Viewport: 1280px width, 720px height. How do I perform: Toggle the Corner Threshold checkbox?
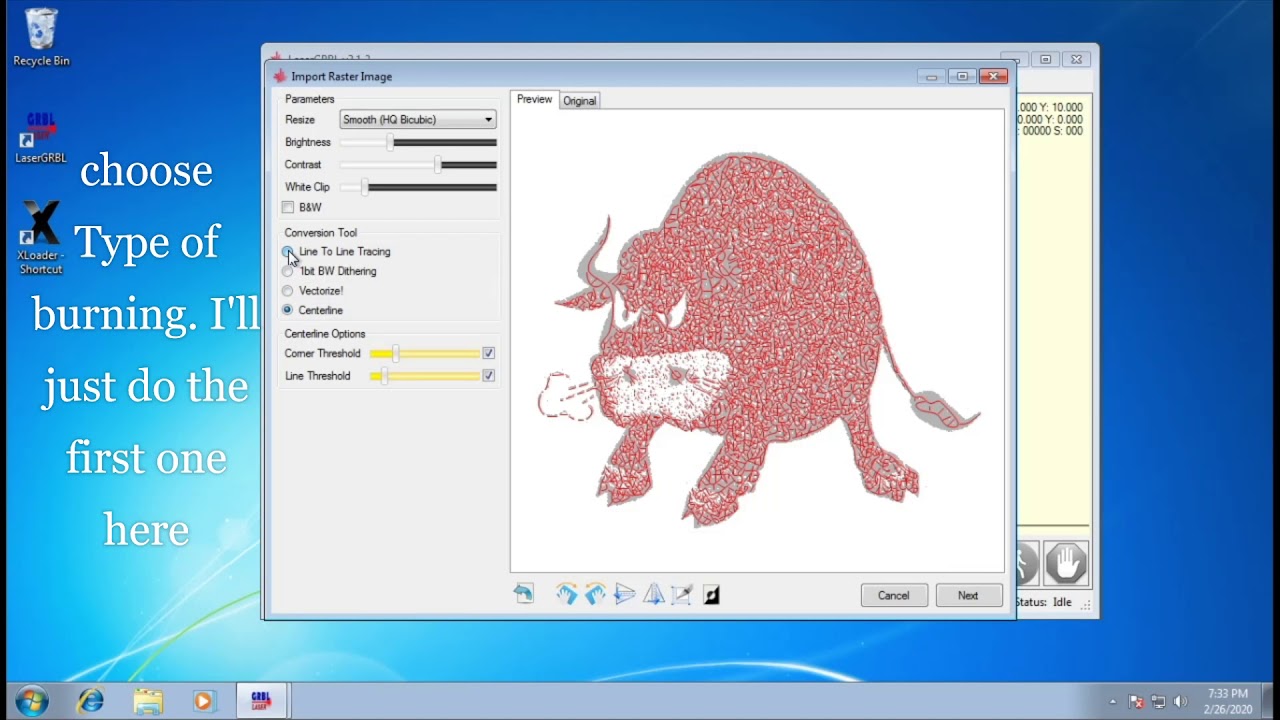pos(488,353)
